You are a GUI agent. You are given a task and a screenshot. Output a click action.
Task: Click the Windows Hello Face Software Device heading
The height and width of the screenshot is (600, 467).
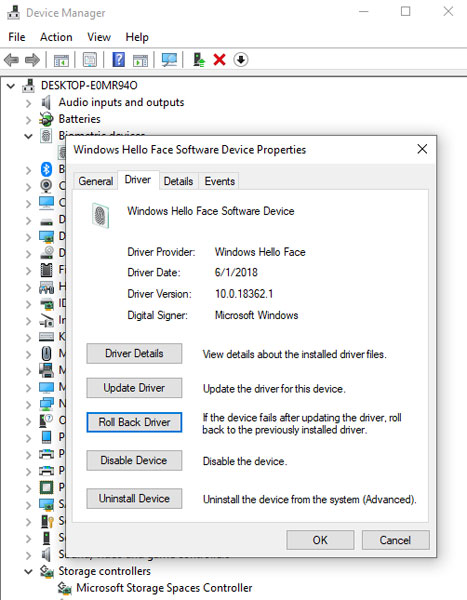(x=211, y=211)
